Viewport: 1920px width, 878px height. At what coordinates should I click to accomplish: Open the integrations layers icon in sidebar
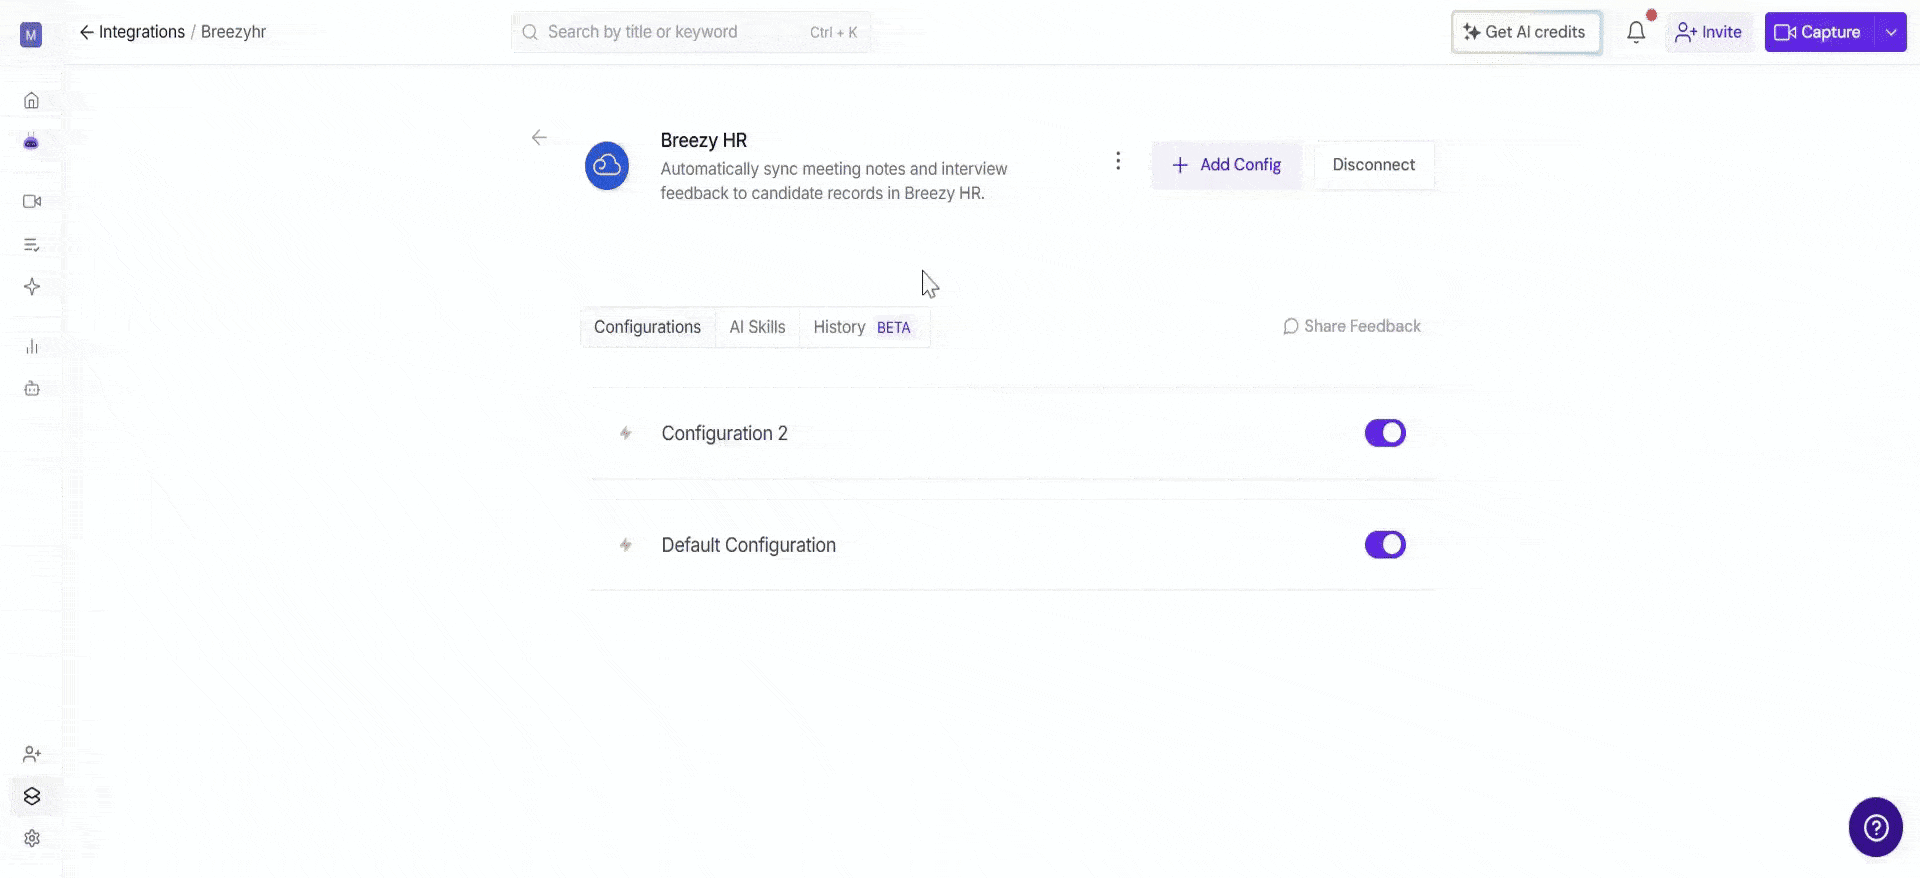(31, 796)
